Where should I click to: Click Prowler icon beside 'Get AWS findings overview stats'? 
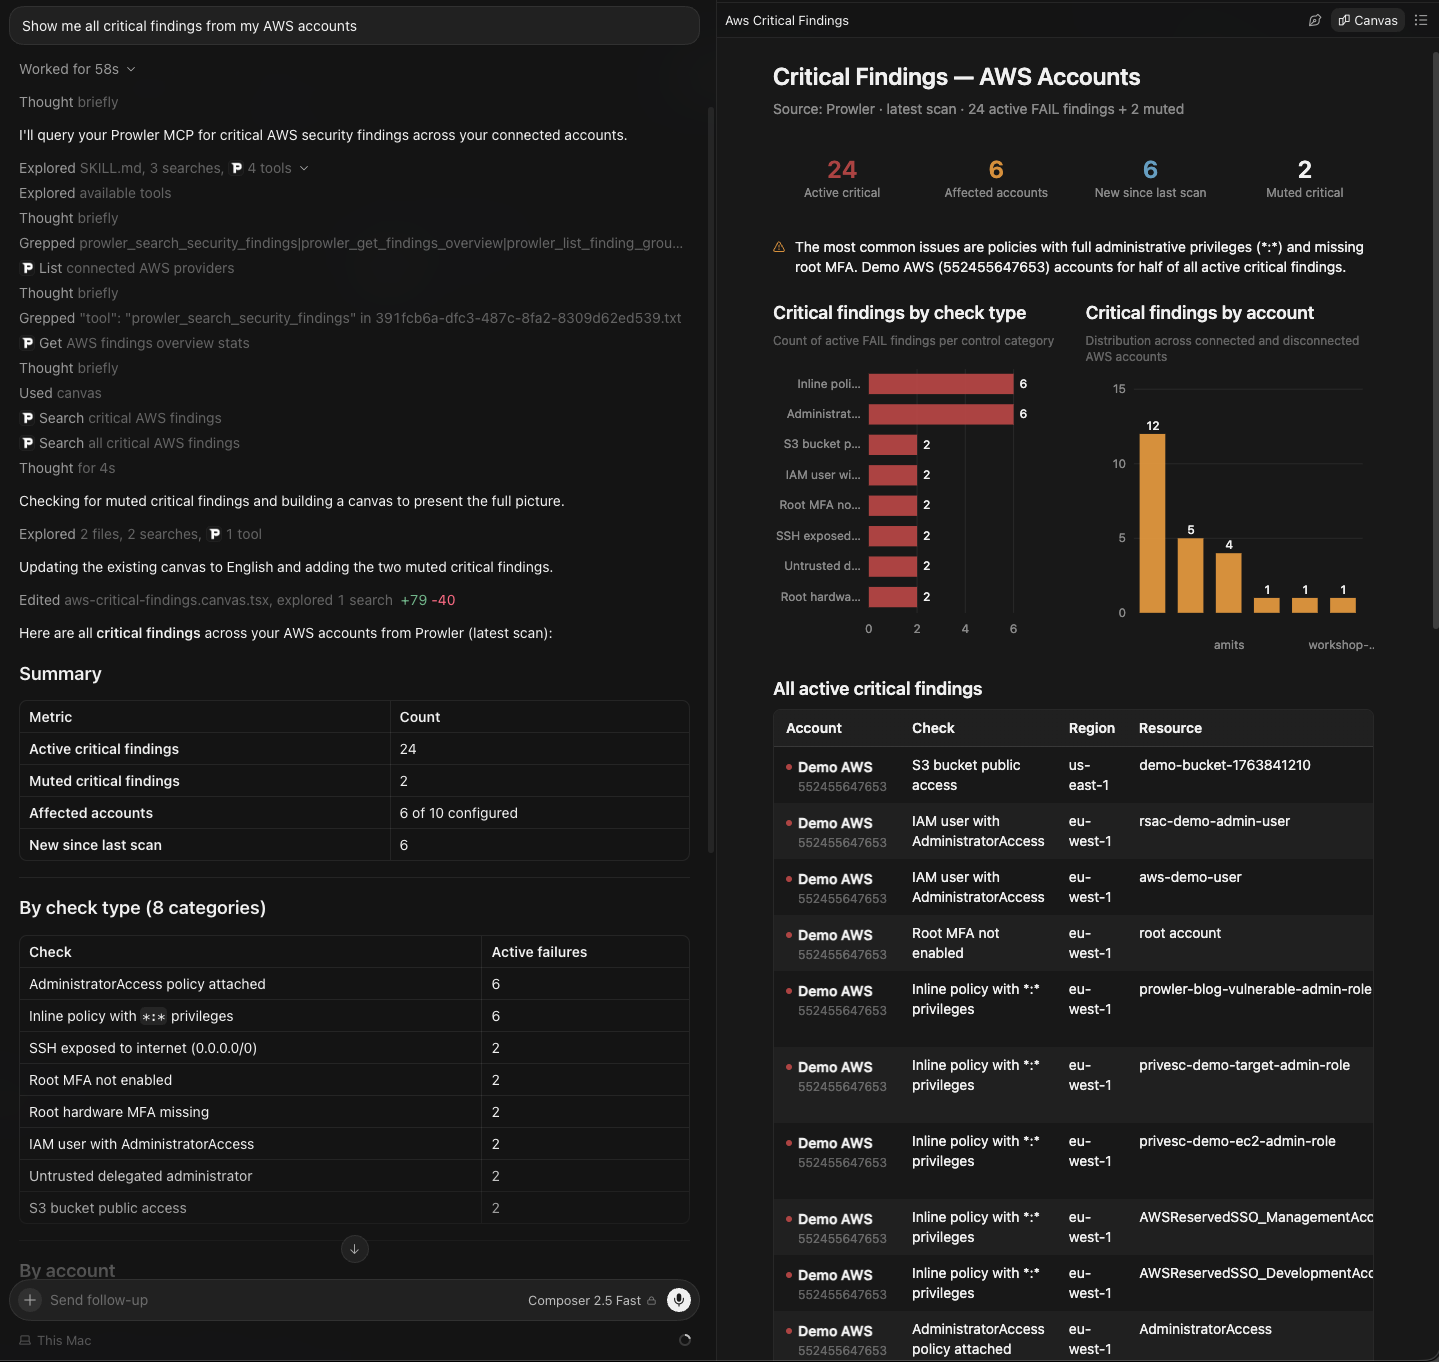28,343
